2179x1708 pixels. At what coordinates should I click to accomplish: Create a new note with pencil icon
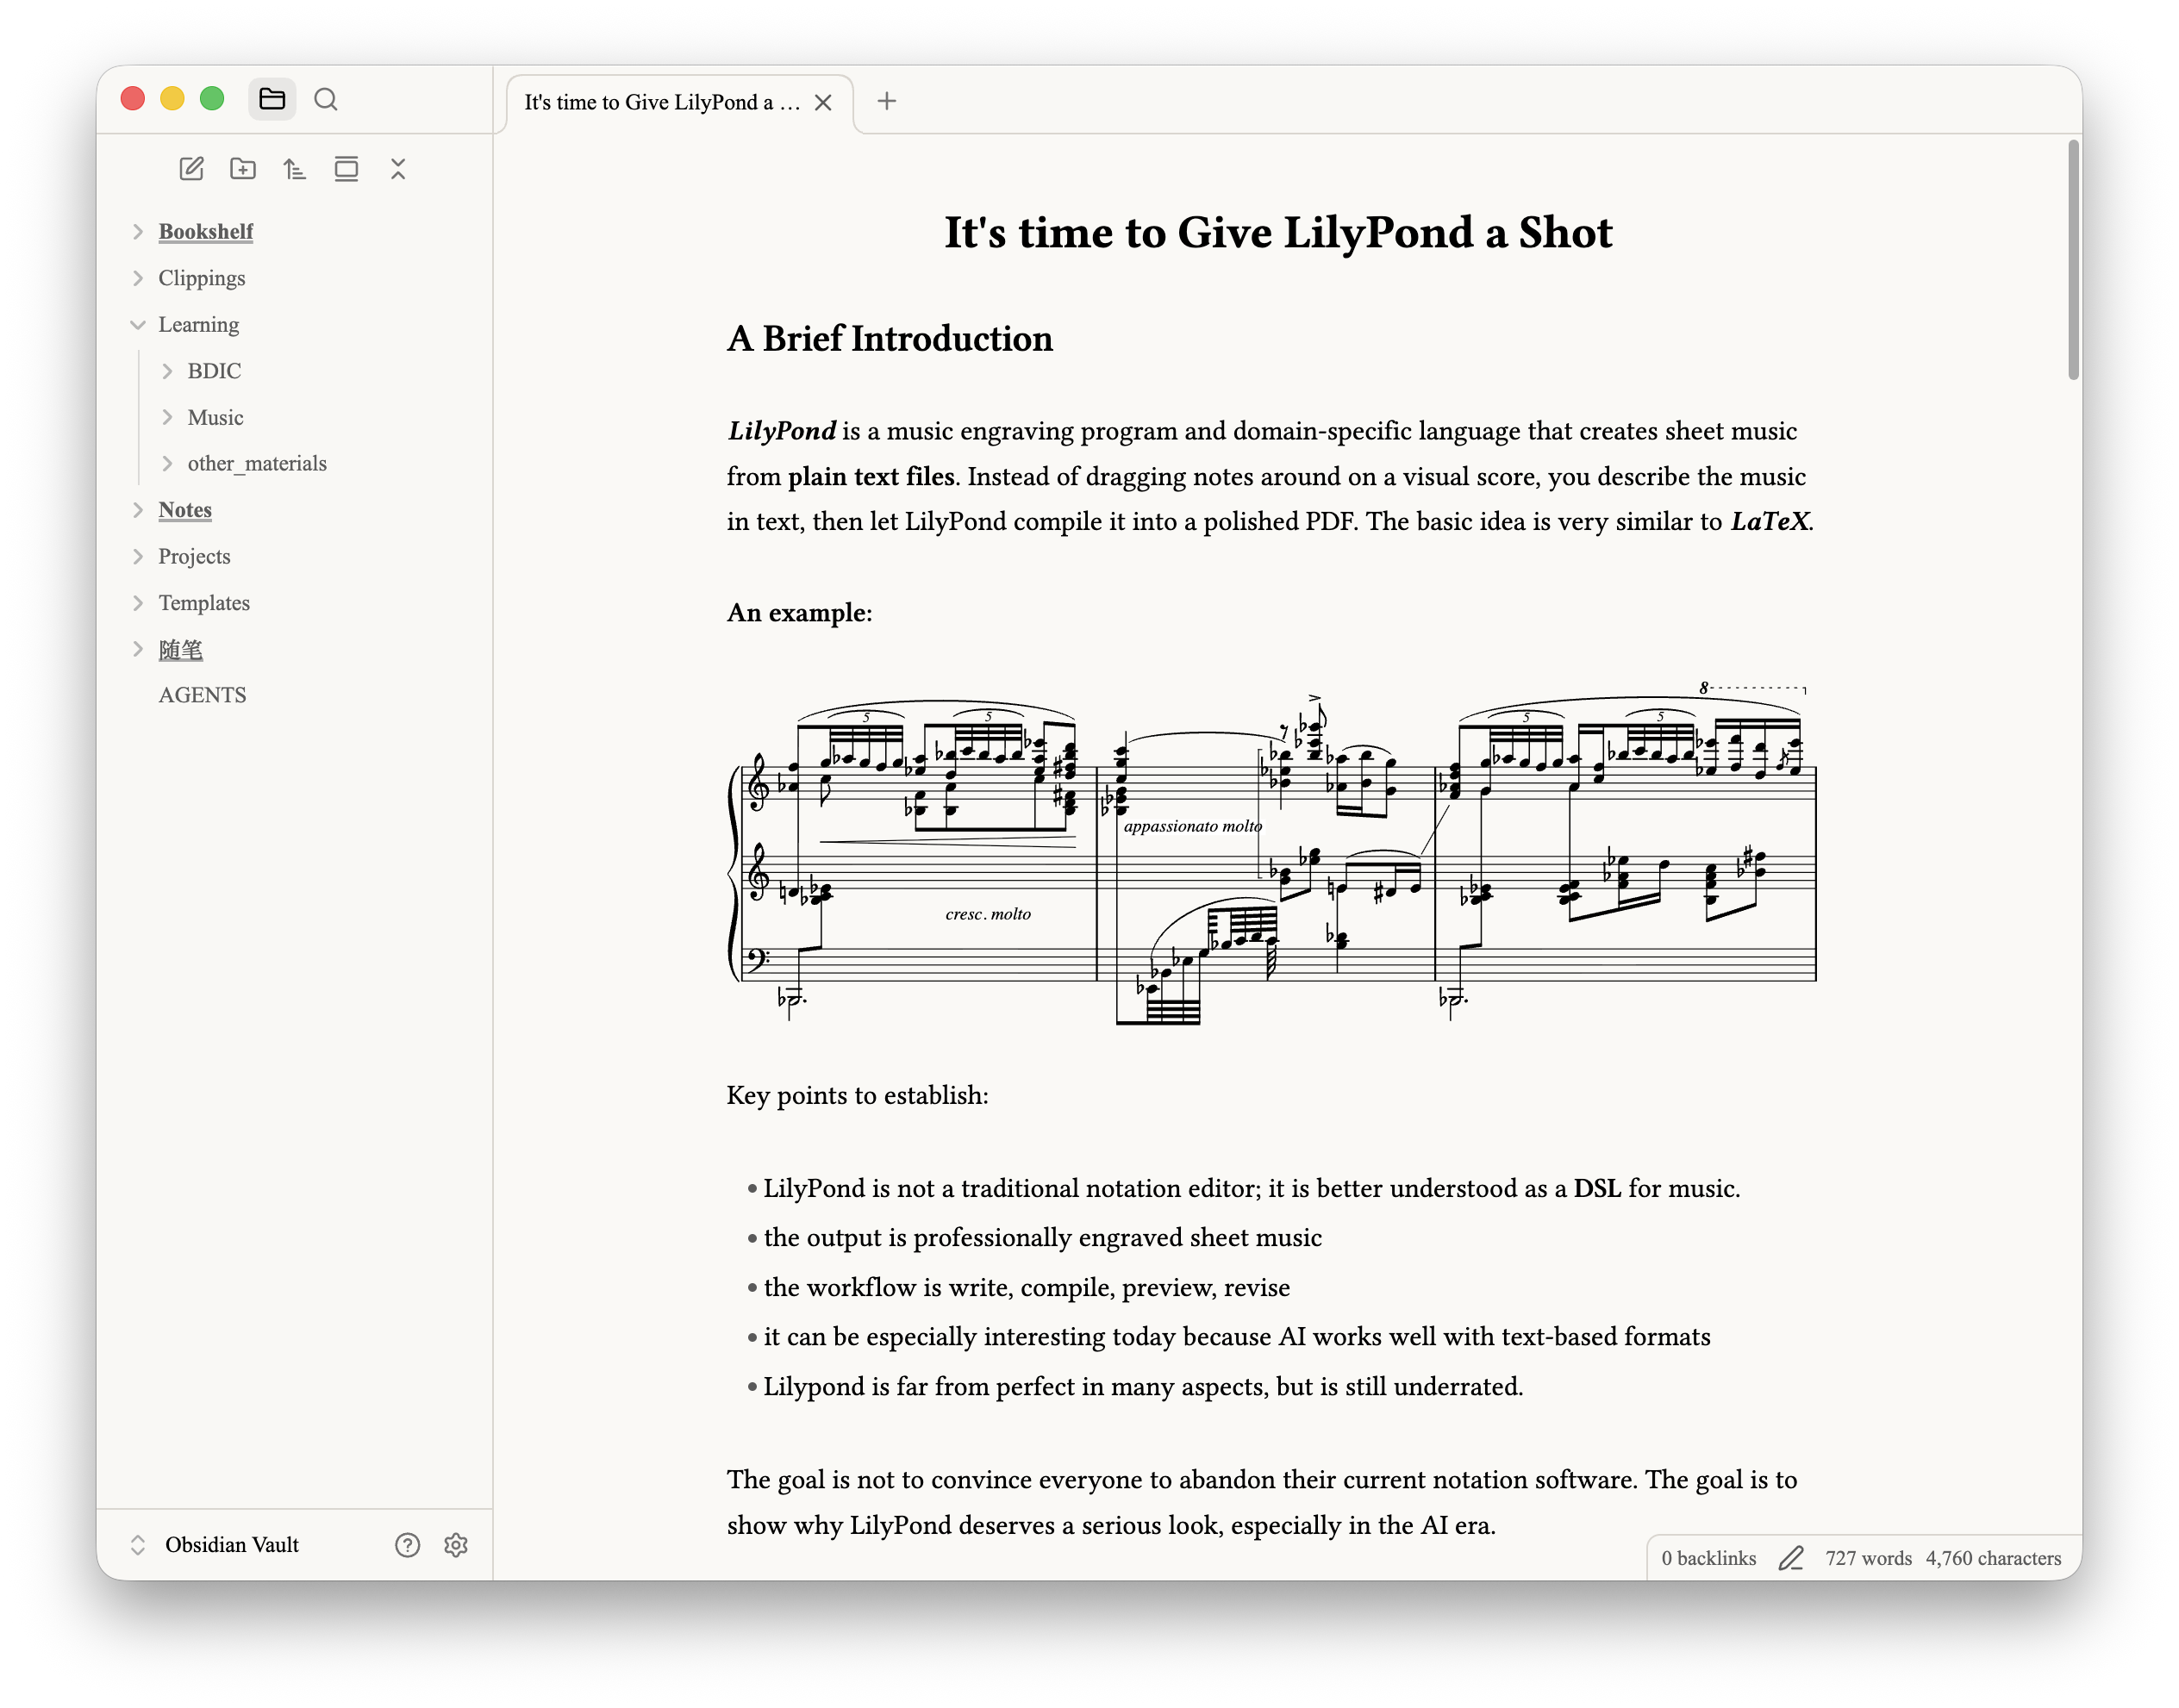191,169
